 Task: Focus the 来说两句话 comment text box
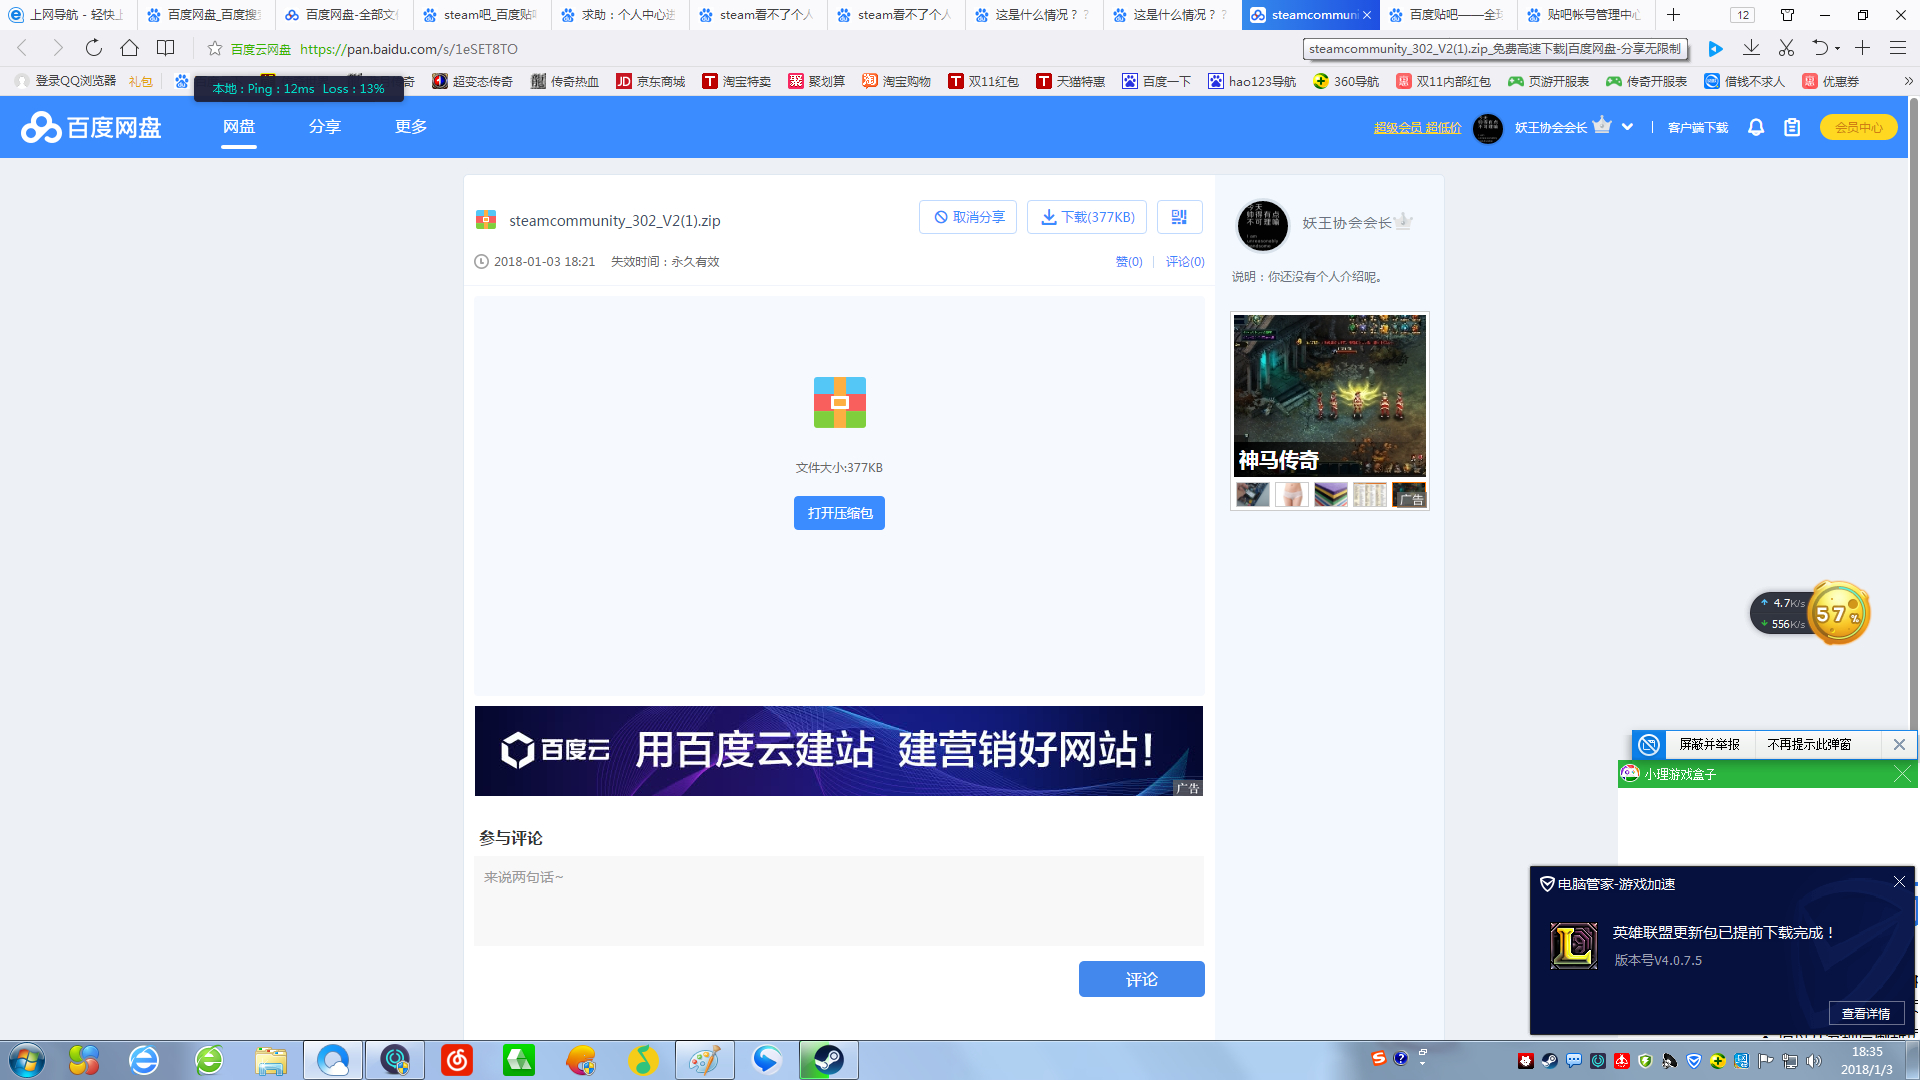838,901
